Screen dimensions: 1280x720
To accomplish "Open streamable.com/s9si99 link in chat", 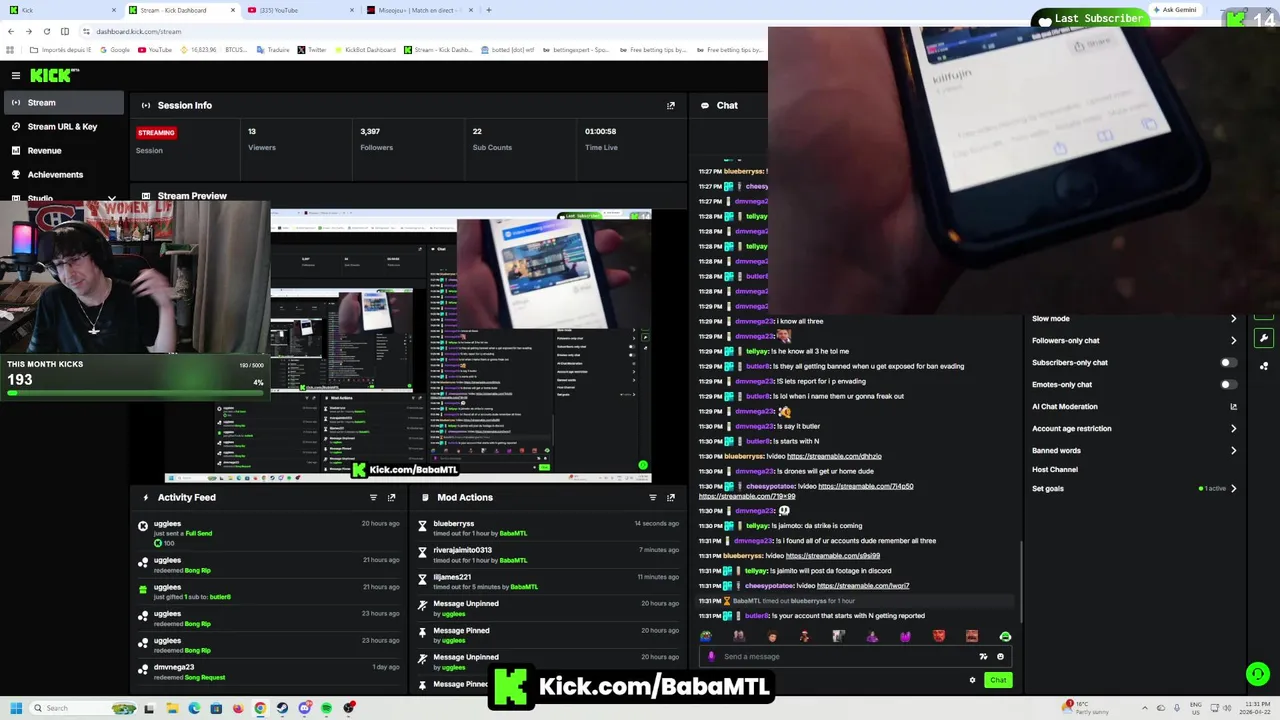I will (x=833, y=555).
